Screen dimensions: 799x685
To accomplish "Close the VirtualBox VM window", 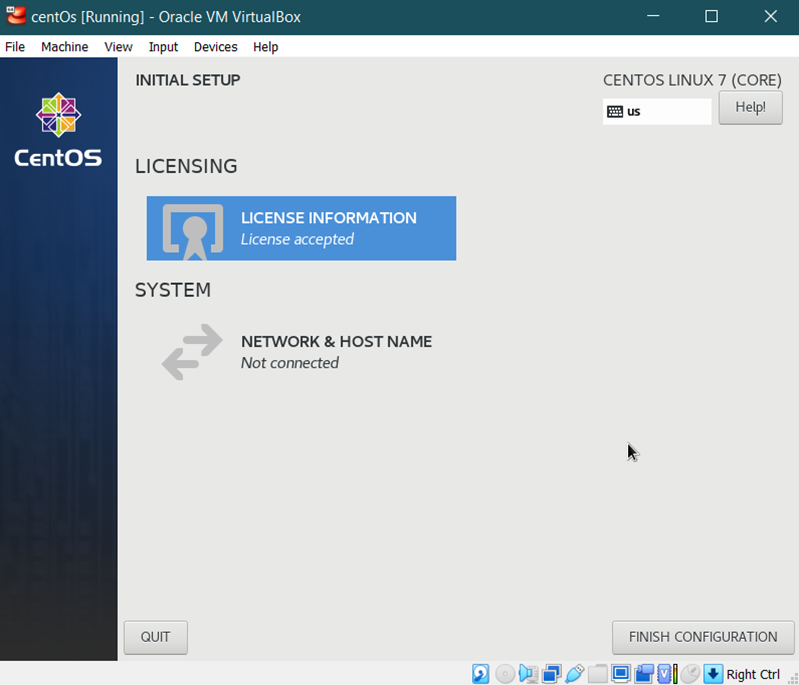I will coord(770,16).
